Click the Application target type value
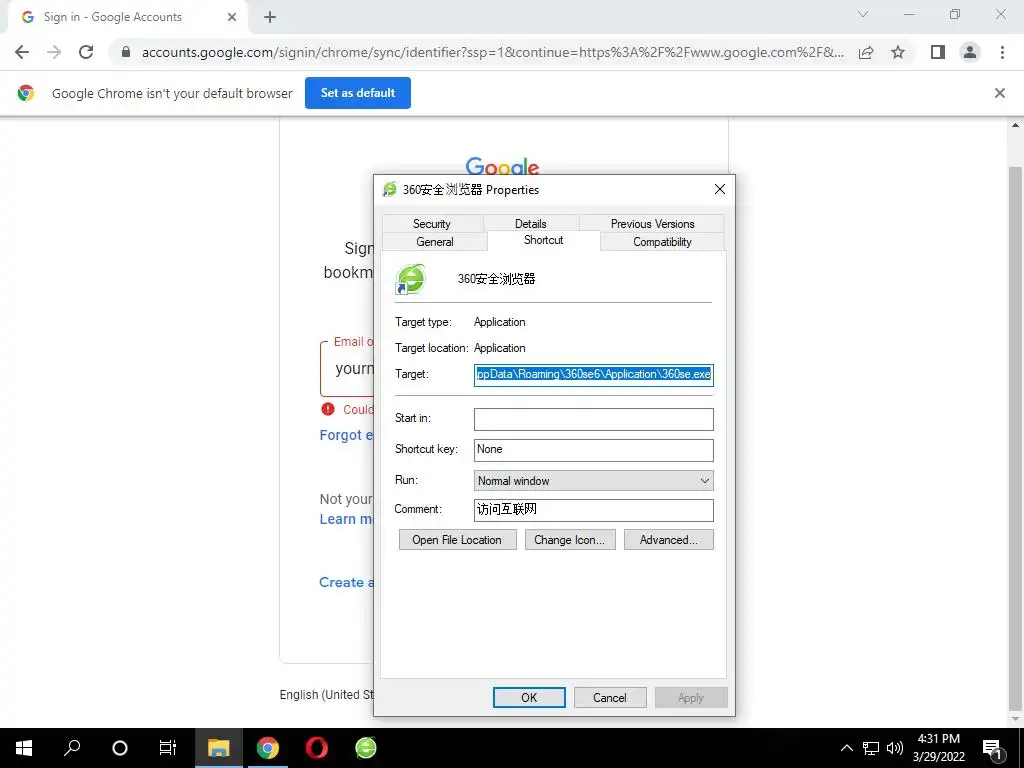The width and height of the screenshot is (1024, 768). click(500, 322)
